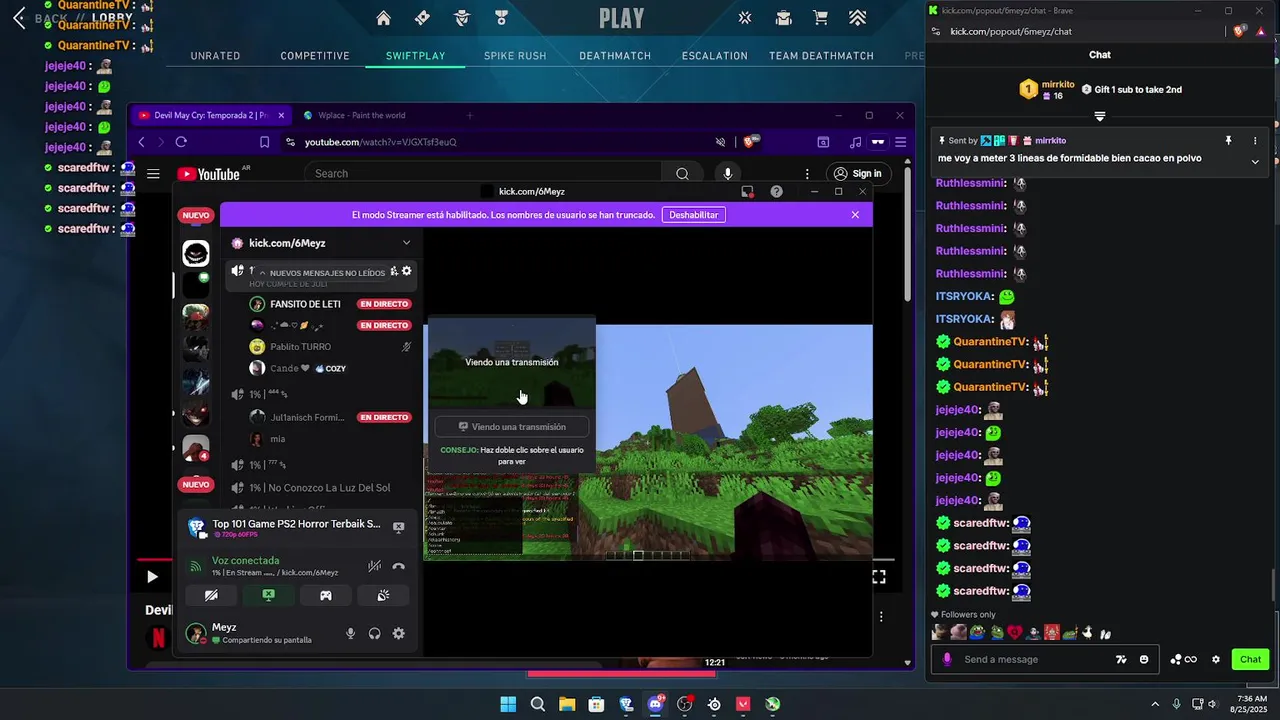Toggle noise suppression icon next to Voz conectada
The height and width of the screenshot is (720, 1280).
tap(374, 566)
